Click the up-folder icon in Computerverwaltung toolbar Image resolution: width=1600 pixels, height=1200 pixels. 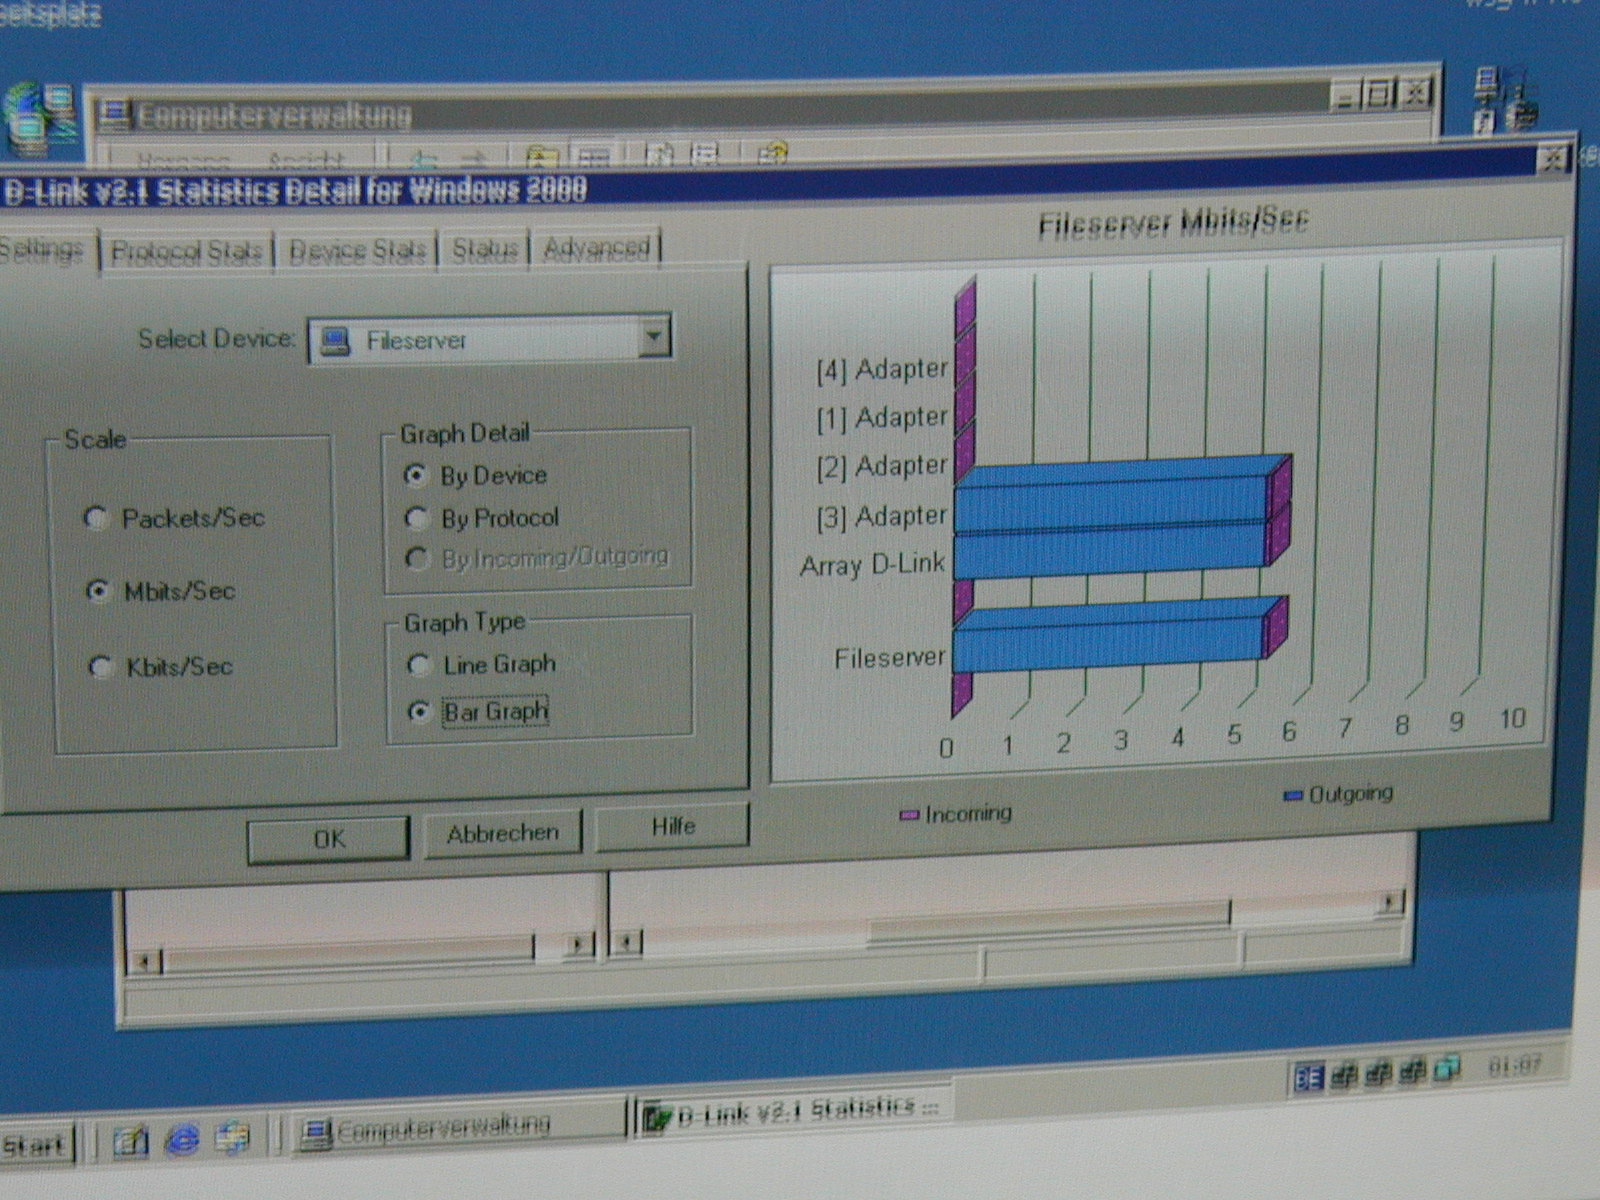(542, 157)
